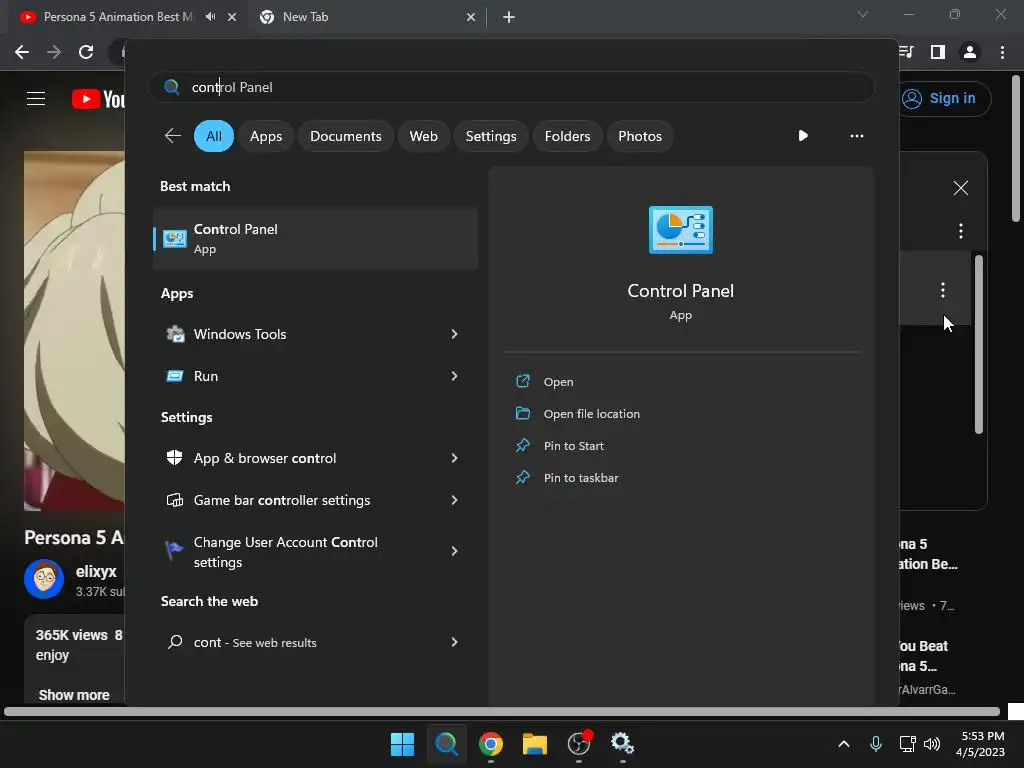Screen dimensions: 1024x768
Task: Open File Explorer from taskbar
Action: pos(535,744)
